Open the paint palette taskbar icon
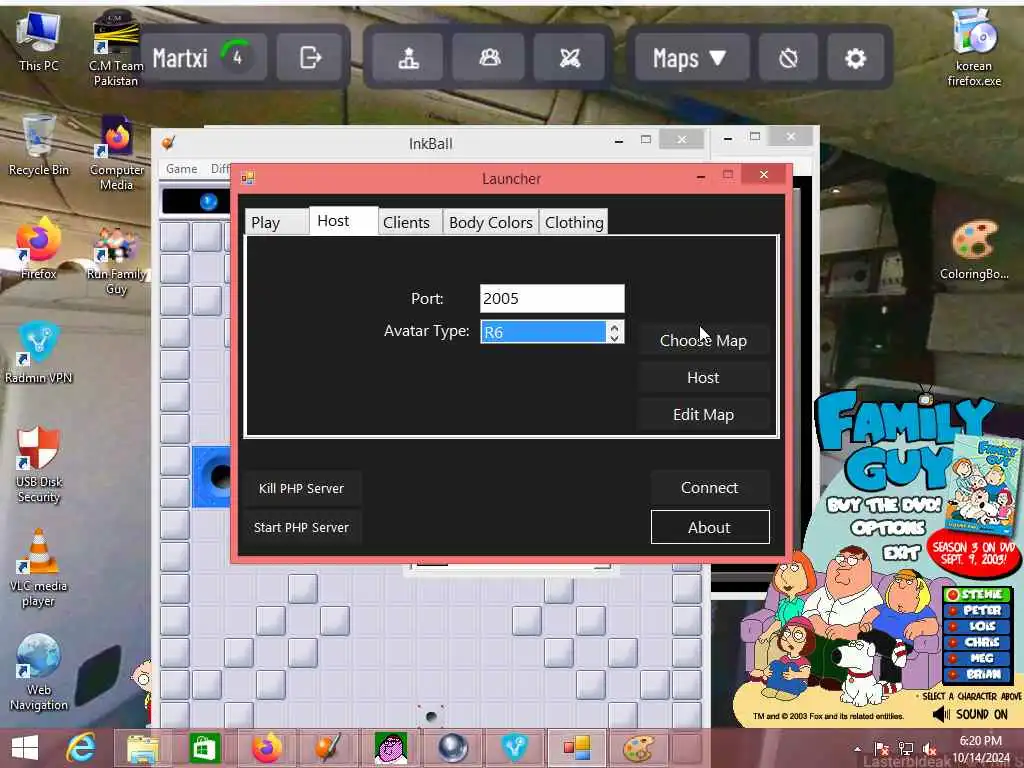 (639, 748)
